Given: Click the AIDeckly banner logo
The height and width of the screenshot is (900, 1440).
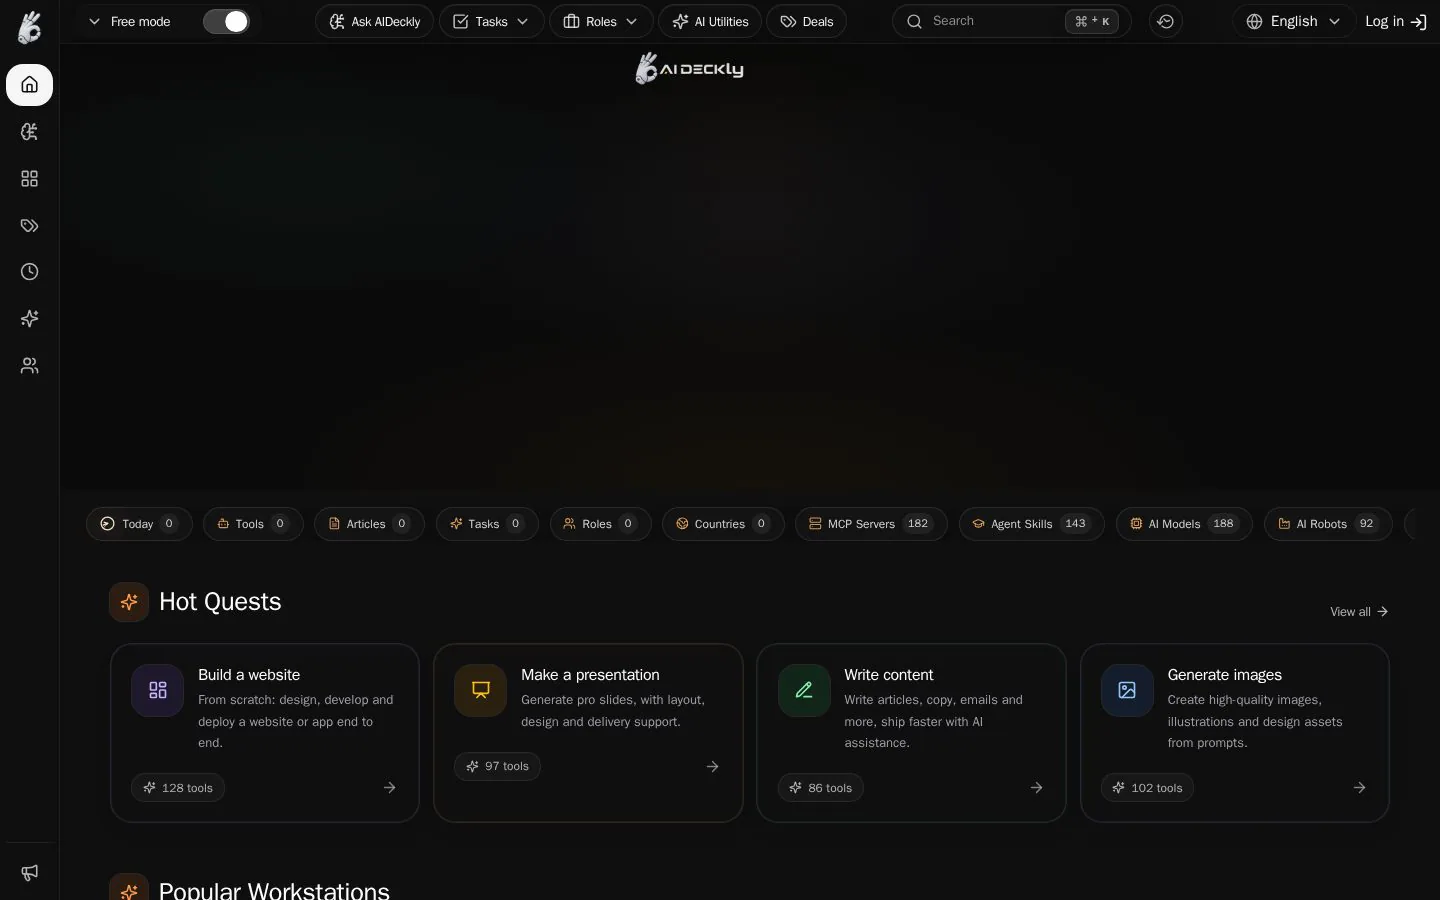Looking at the screenshot, I should 690,69.
